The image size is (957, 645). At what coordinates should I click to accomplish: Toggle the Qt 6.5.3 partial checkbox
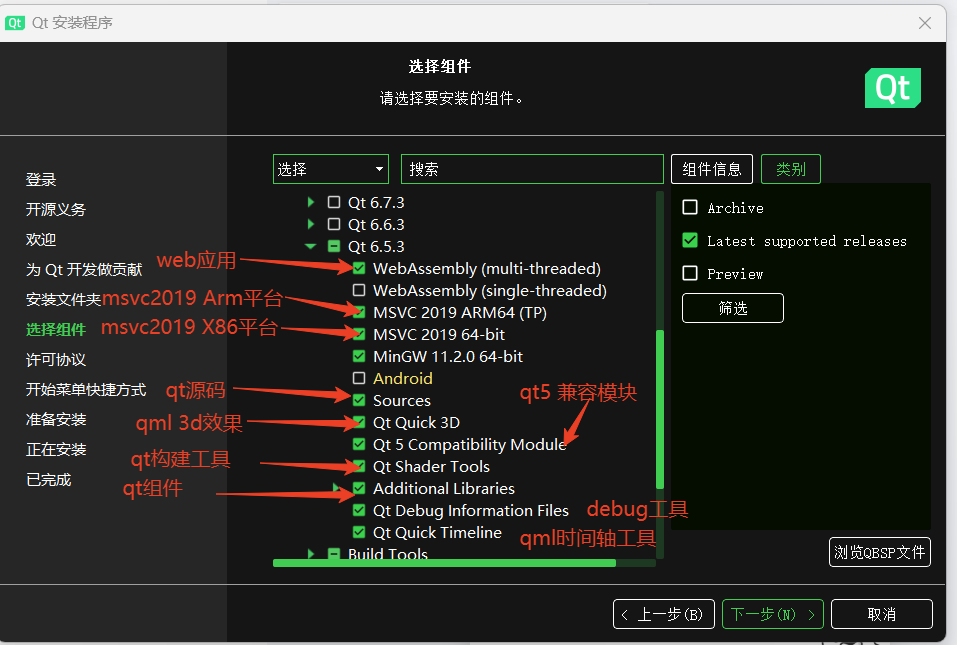click(x=334, y=246)
